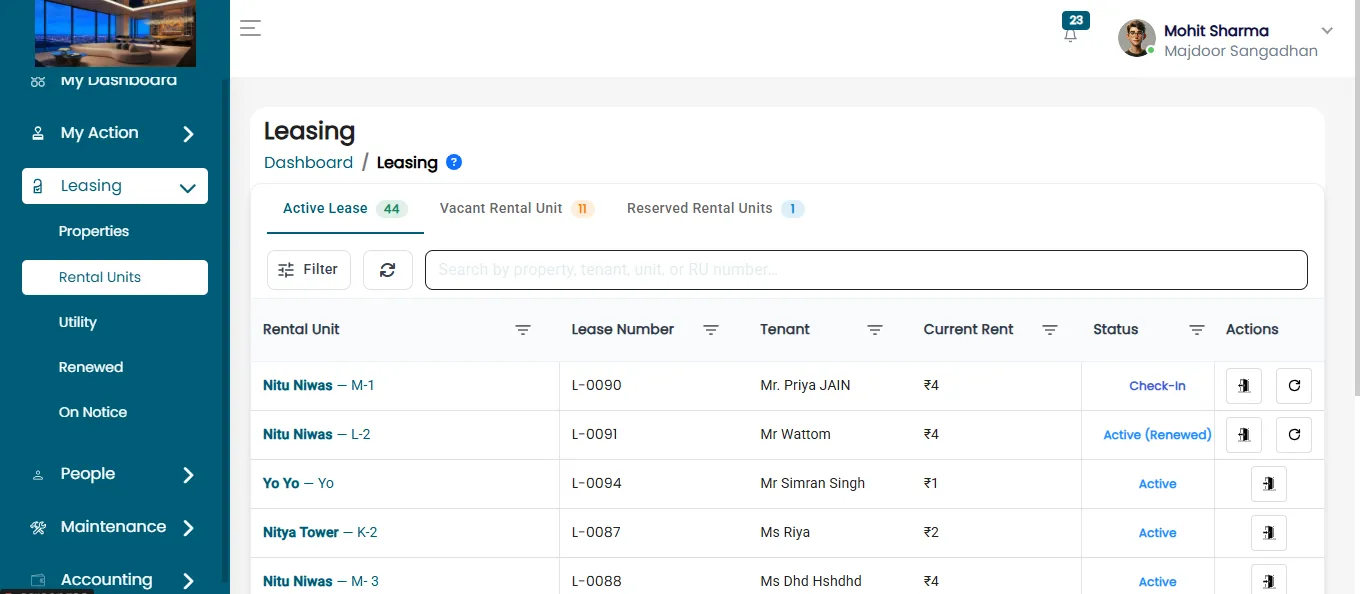Expand the People sidebar menu

click(115, 474)
